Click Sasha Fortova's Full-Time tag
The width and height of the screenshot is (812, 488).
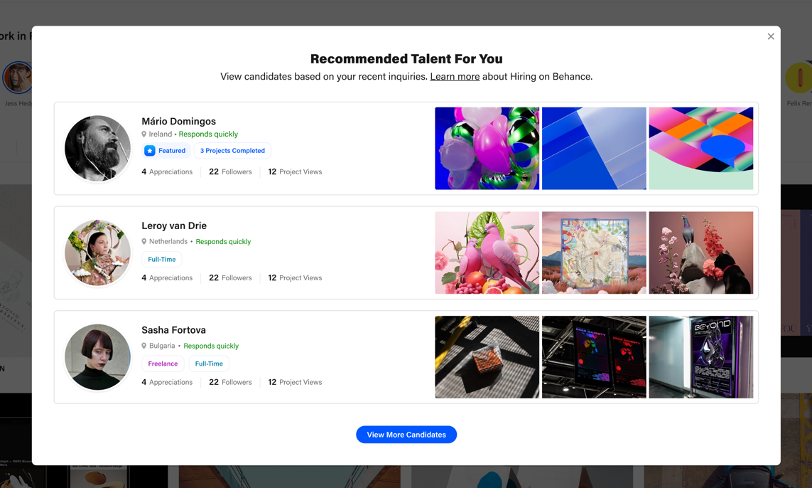click(209, 364)
